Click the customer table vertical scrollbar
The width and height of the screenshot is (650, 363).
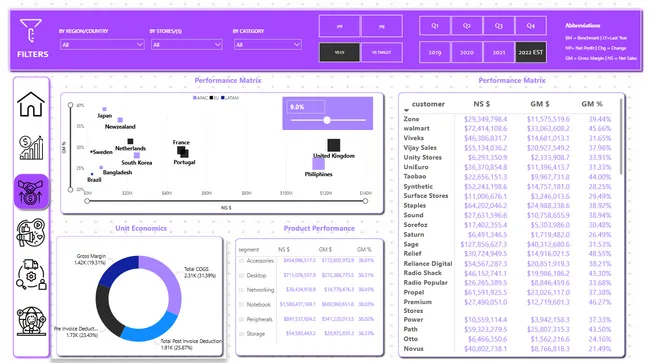coord(621,137)
